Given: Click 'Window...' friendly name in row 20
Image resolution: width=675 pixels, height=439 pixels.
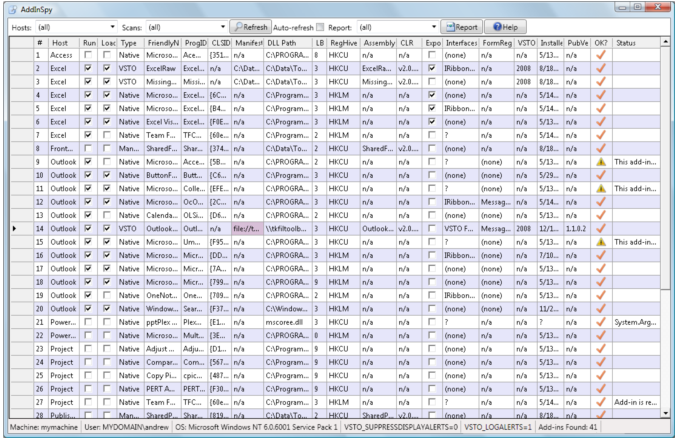Looking at the screenshot, I should pos(162,309).
